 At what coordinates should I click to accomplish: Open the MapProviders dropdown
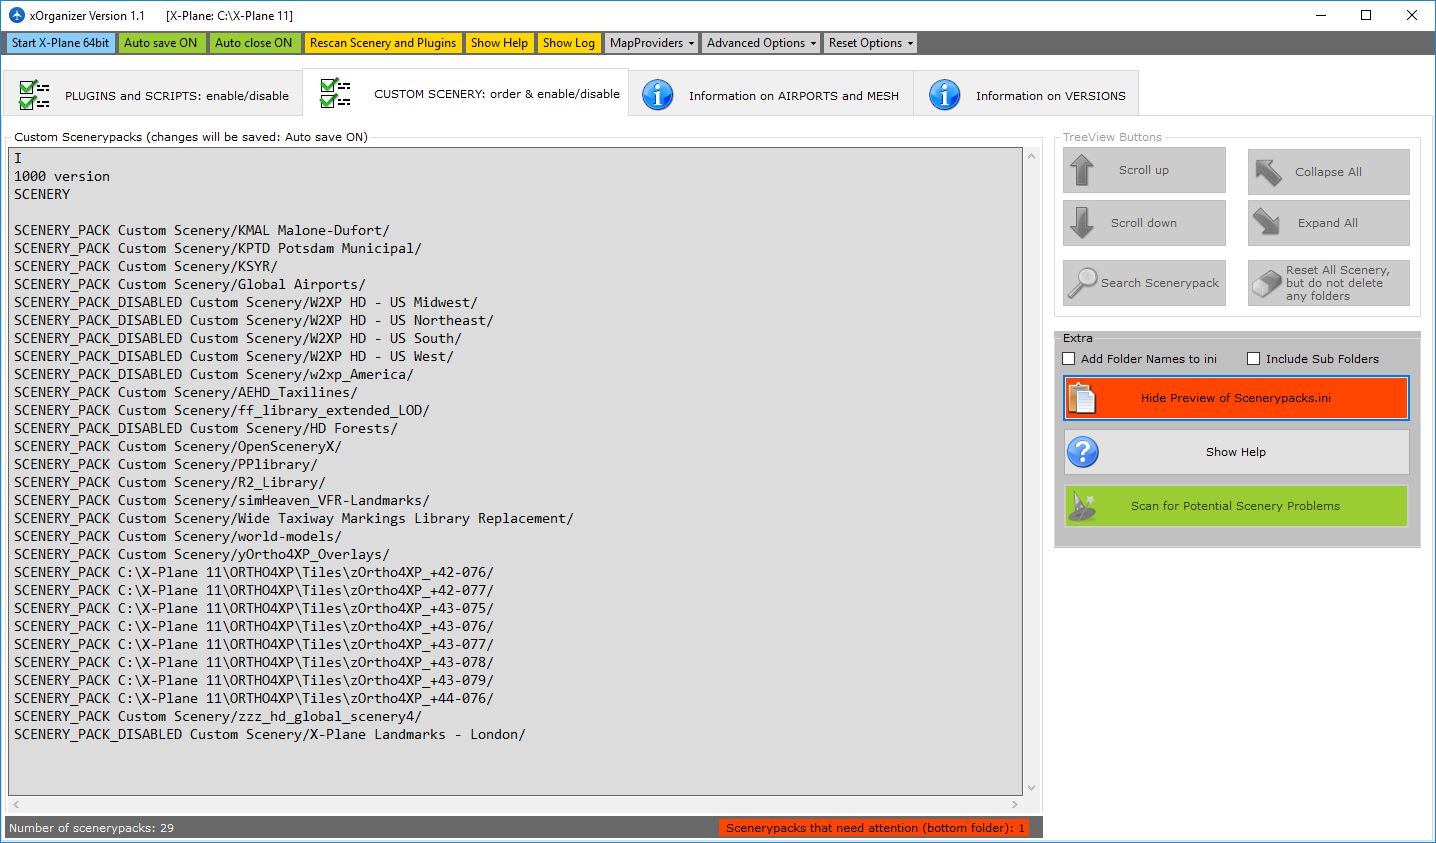652,43
